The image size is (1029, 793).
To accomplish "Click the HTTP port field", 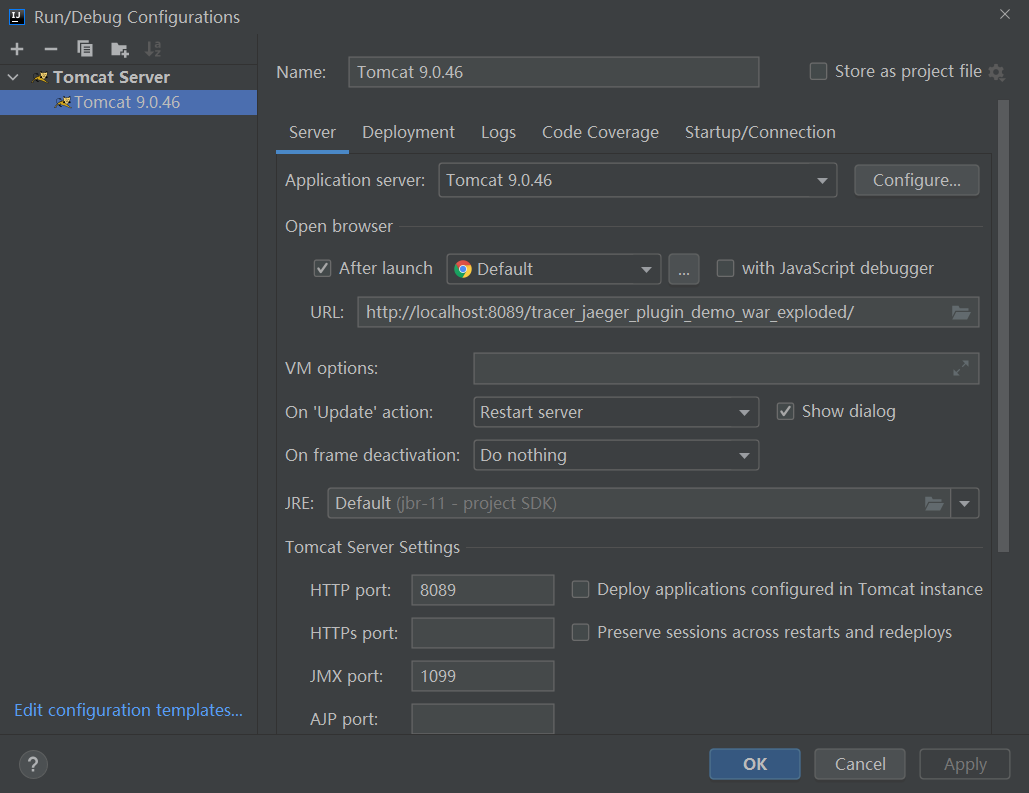I will [482, 590].
